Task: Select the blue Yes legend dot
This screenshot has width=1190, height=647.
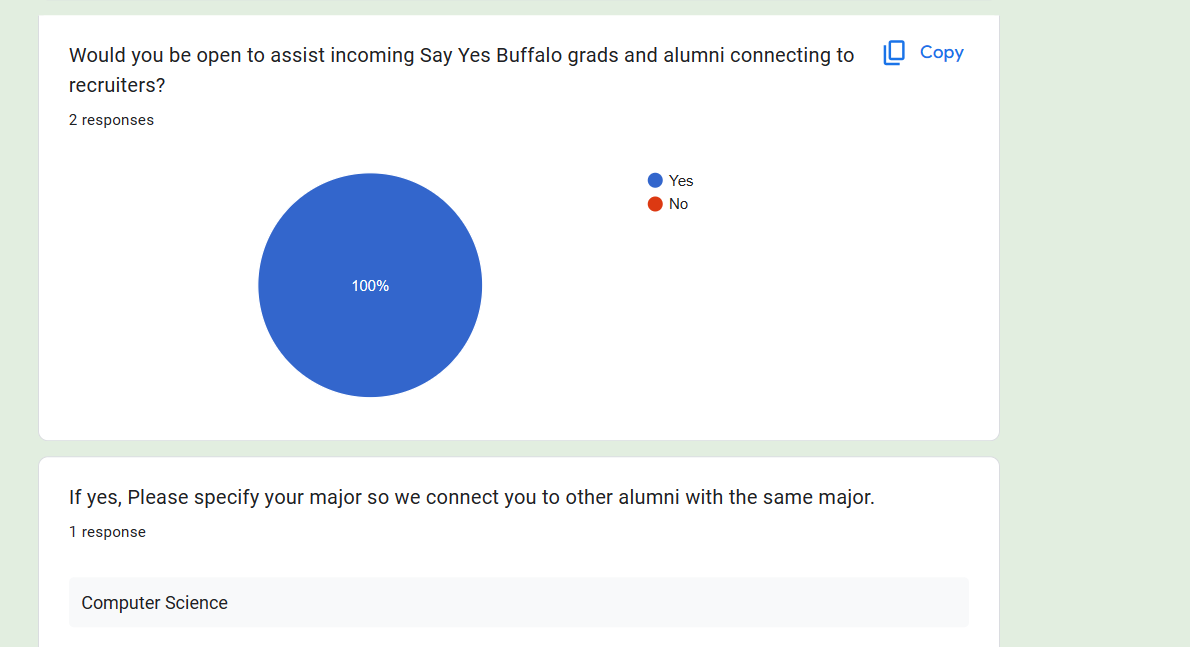Action: pos(654,180)
